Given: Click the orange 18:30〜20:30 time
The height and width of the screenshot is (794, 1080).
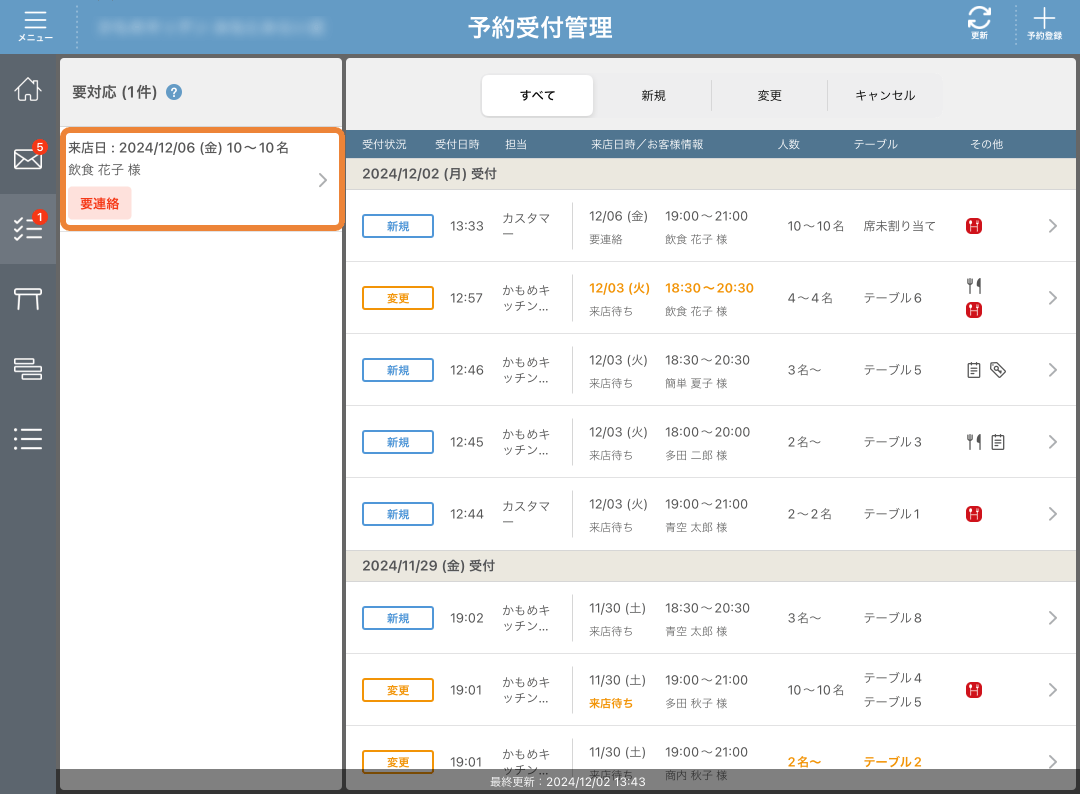Looking at the screenshot, I should 709,288.
